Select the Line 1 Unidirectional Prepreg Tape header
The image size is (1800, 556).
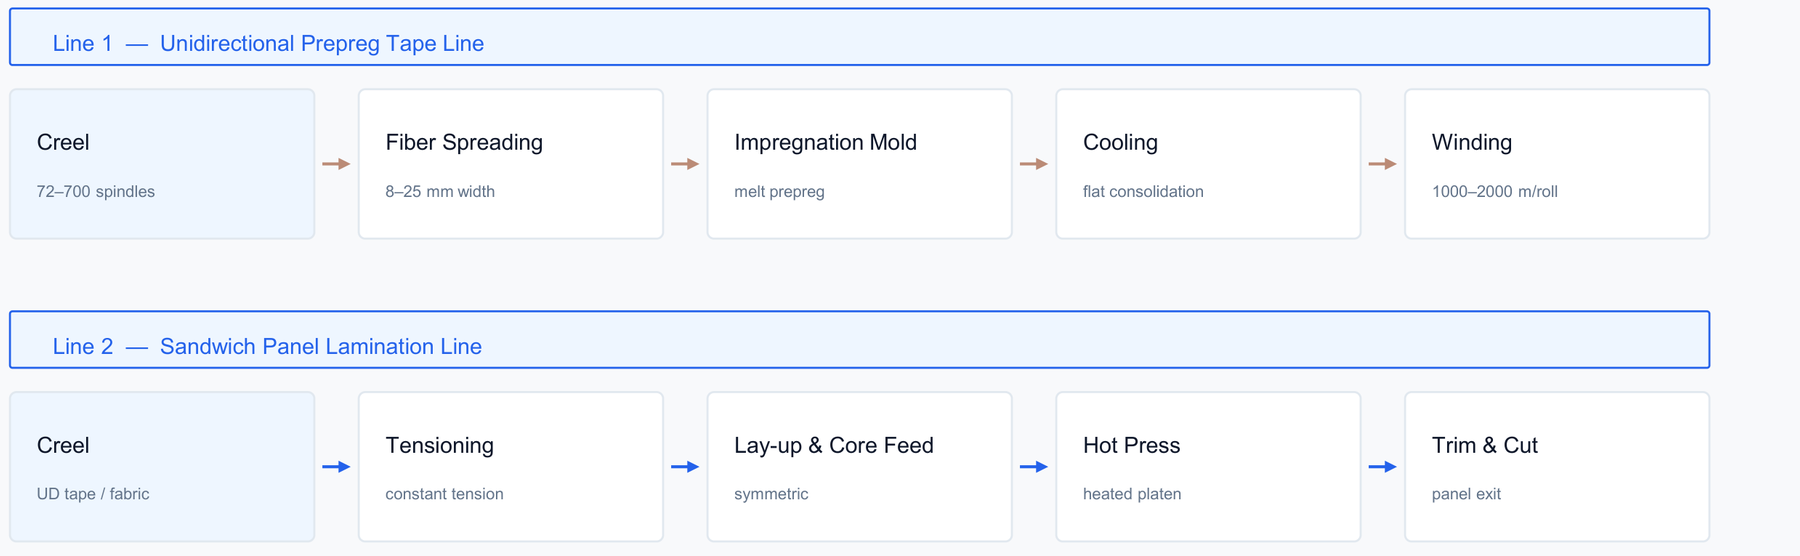click(860, 37)
